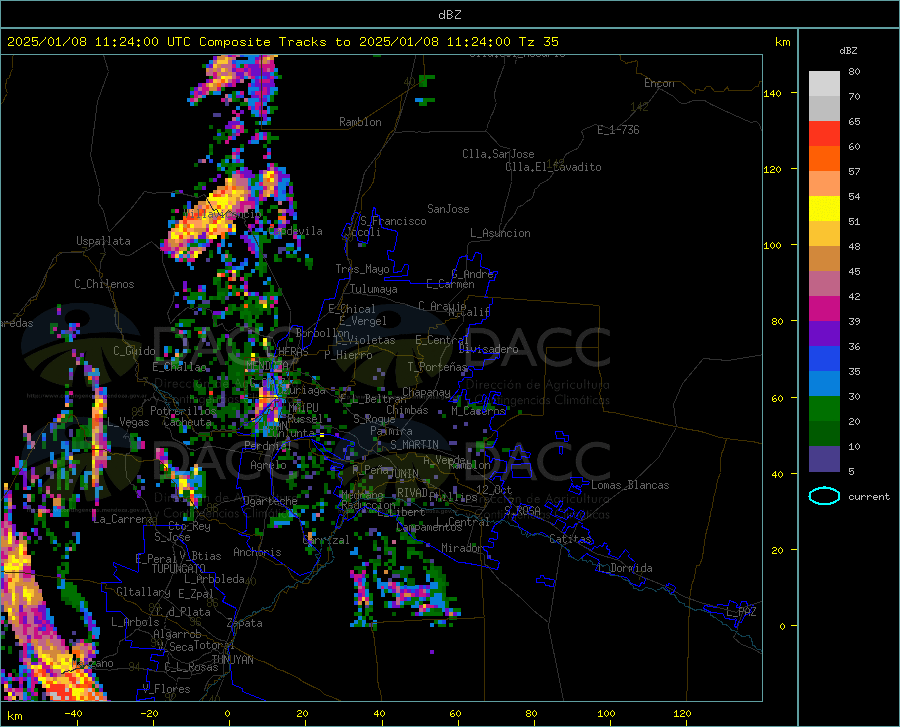This screenshot has height=727, width=900.
Task: Click the 'Clla.SanJose' map label
Action: pos(498,154)
